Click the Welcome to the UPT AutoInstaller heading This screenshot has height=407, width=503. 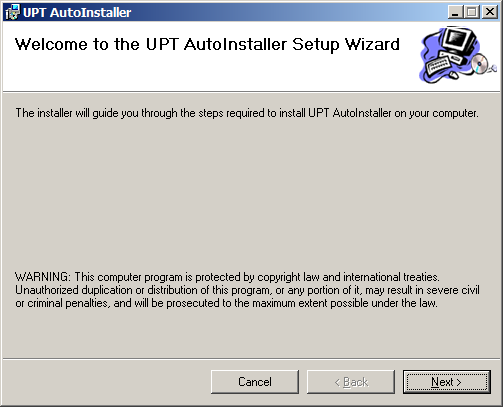[207, 44]
